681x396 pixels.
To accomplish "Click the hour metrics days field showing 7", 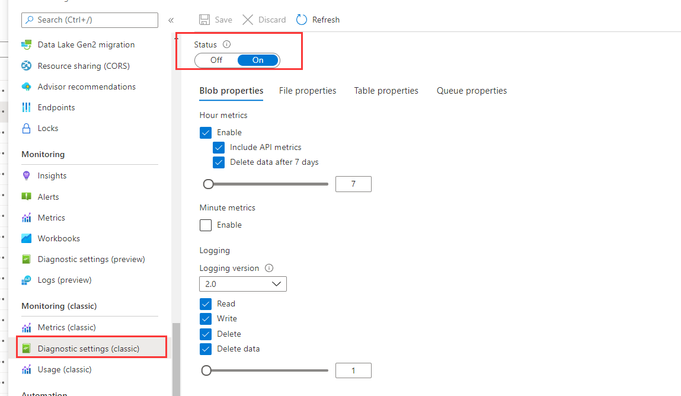I will 353,184.
